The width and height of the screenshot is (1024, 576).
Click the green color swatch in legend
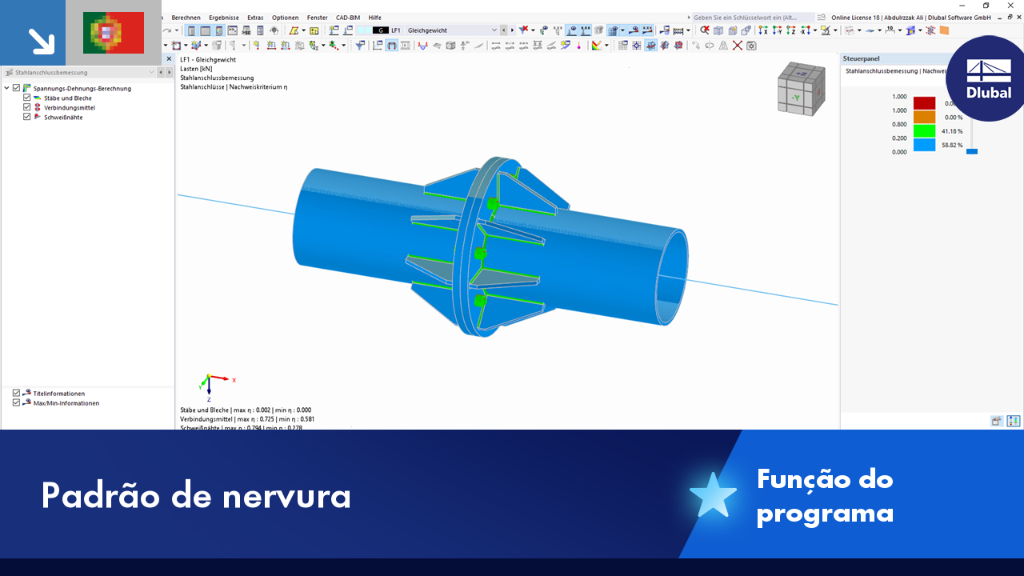924,131
